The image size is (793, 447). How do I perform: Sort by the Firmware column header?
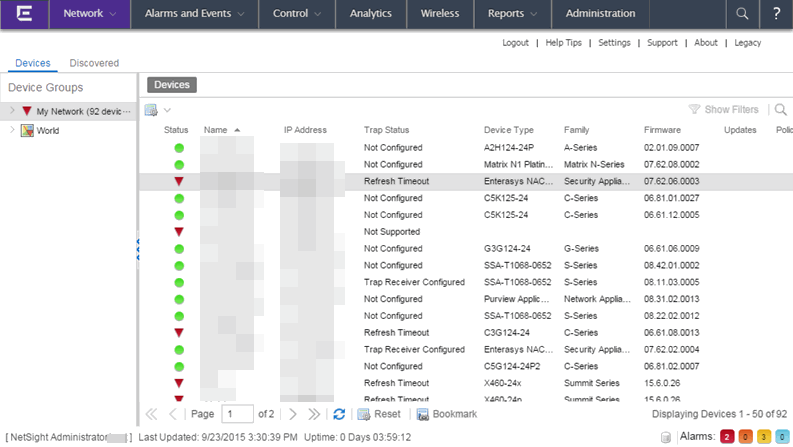click(x=662, y=130)
